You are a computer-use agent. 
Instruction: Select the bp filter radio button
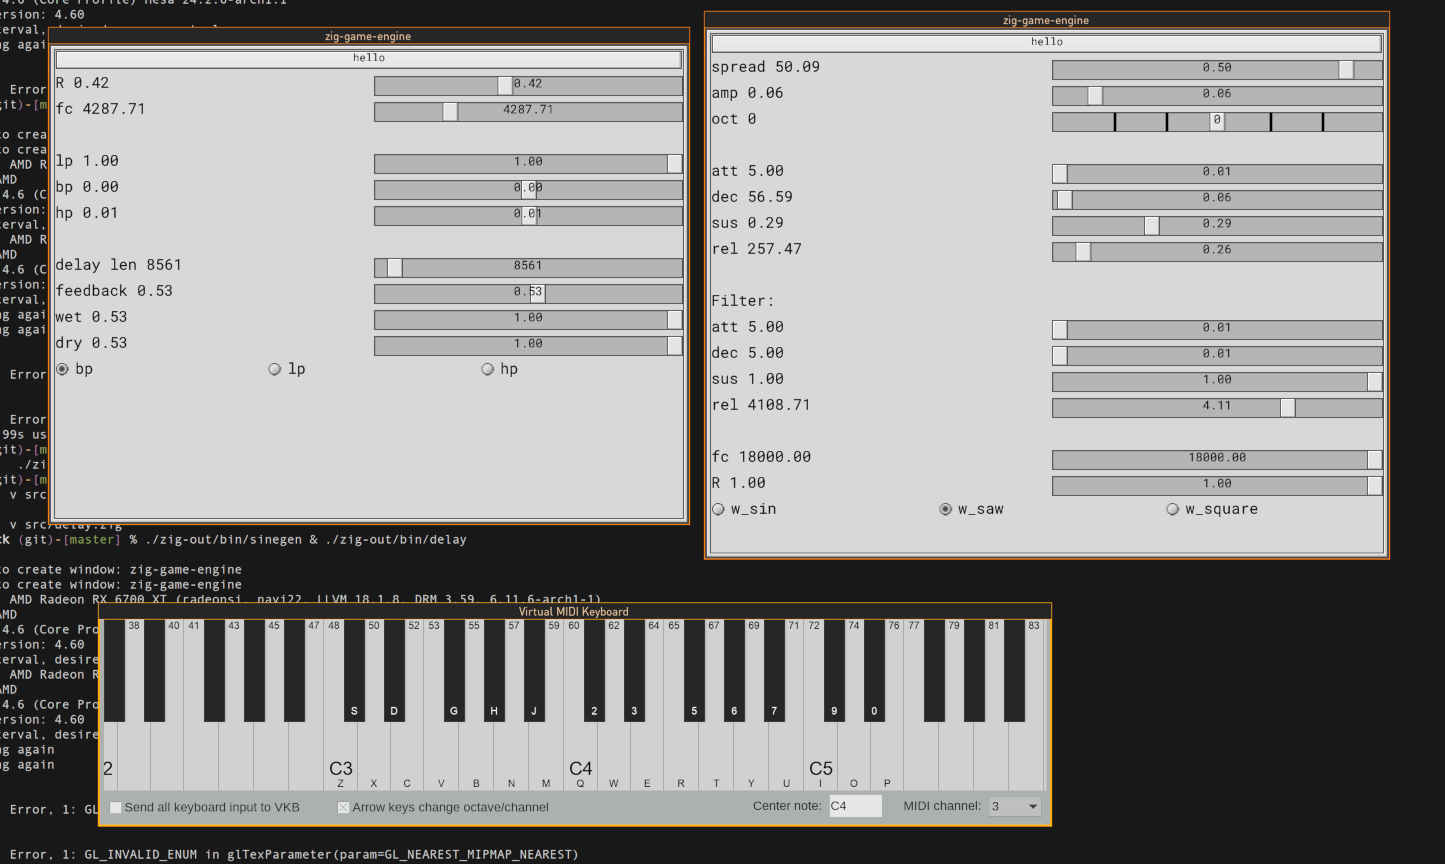63,369
